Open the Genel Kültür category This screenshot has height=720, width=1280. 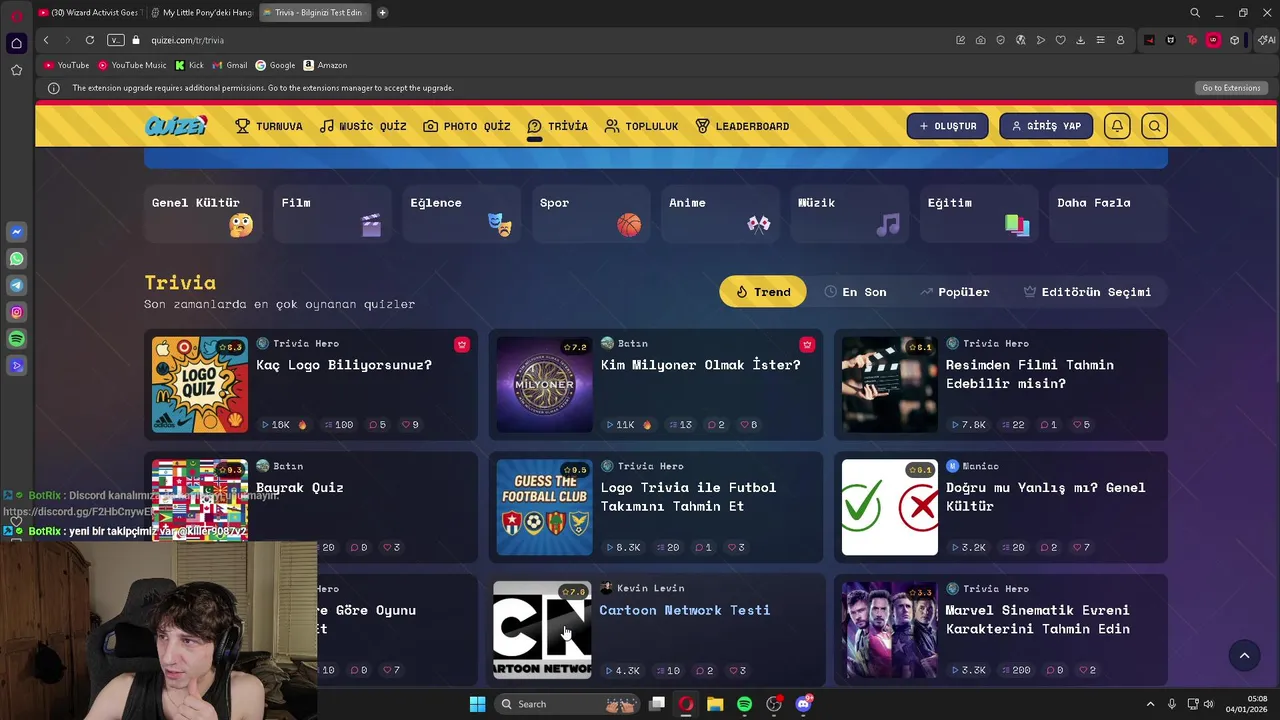pyautogui.click(x=203, y=214)
